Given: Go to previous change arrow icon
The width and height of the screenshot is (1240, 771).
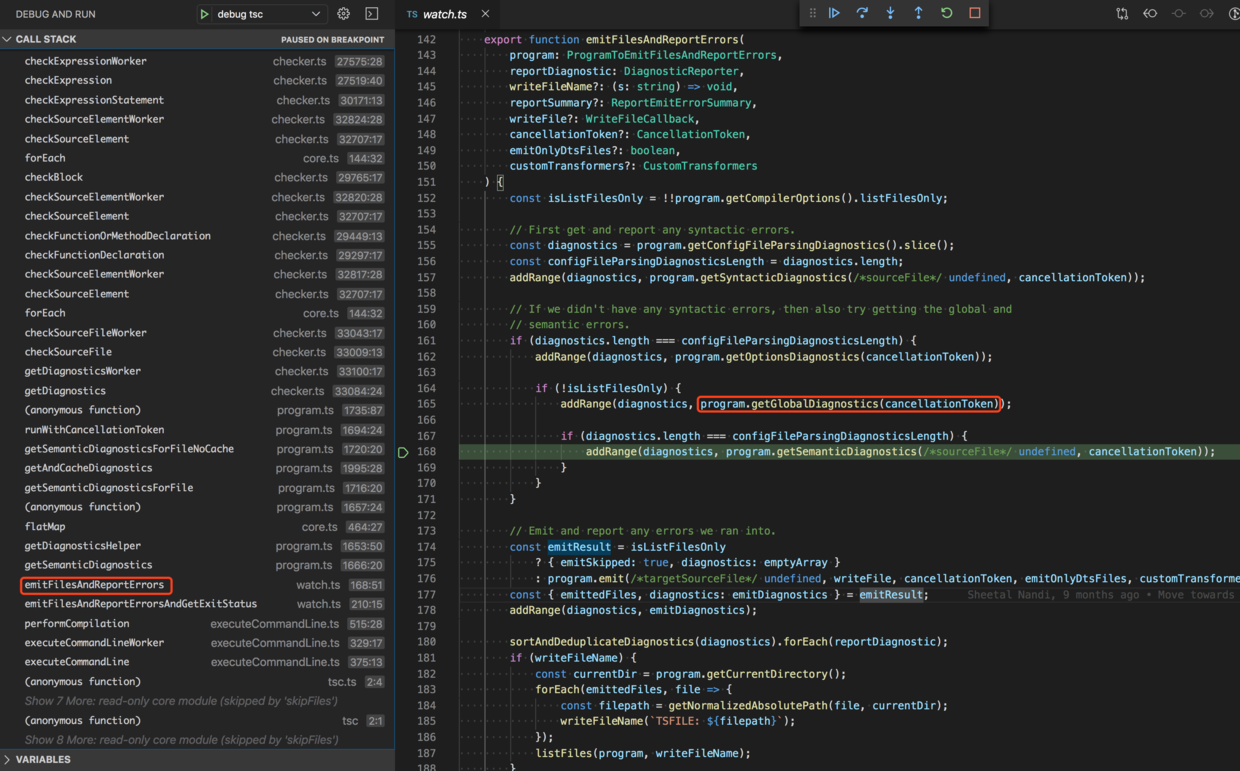Looking at the screenshot, I should (x=1150, y=14).
